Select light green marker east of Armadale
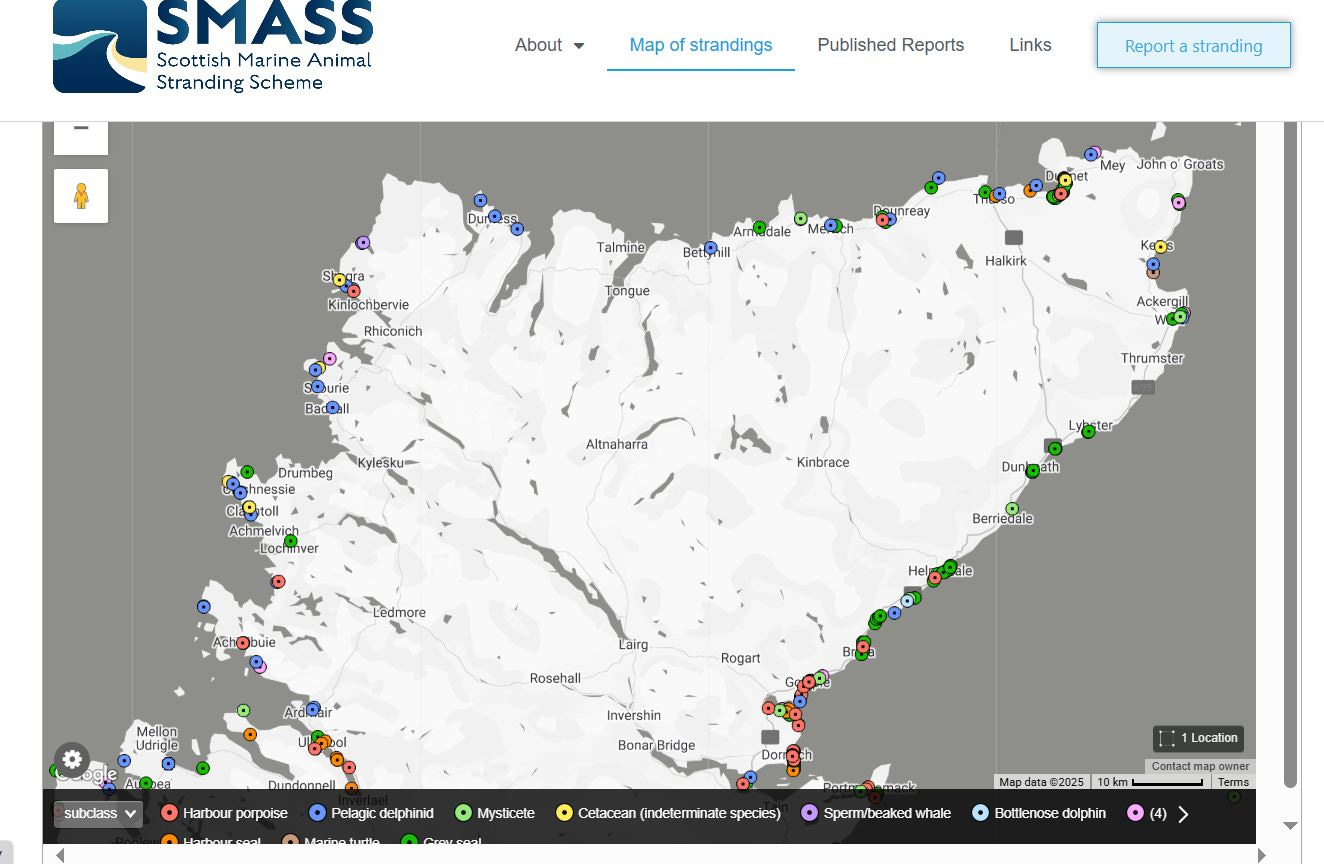The width and height of the screenshot is (1324, 864). click(801, 218)
